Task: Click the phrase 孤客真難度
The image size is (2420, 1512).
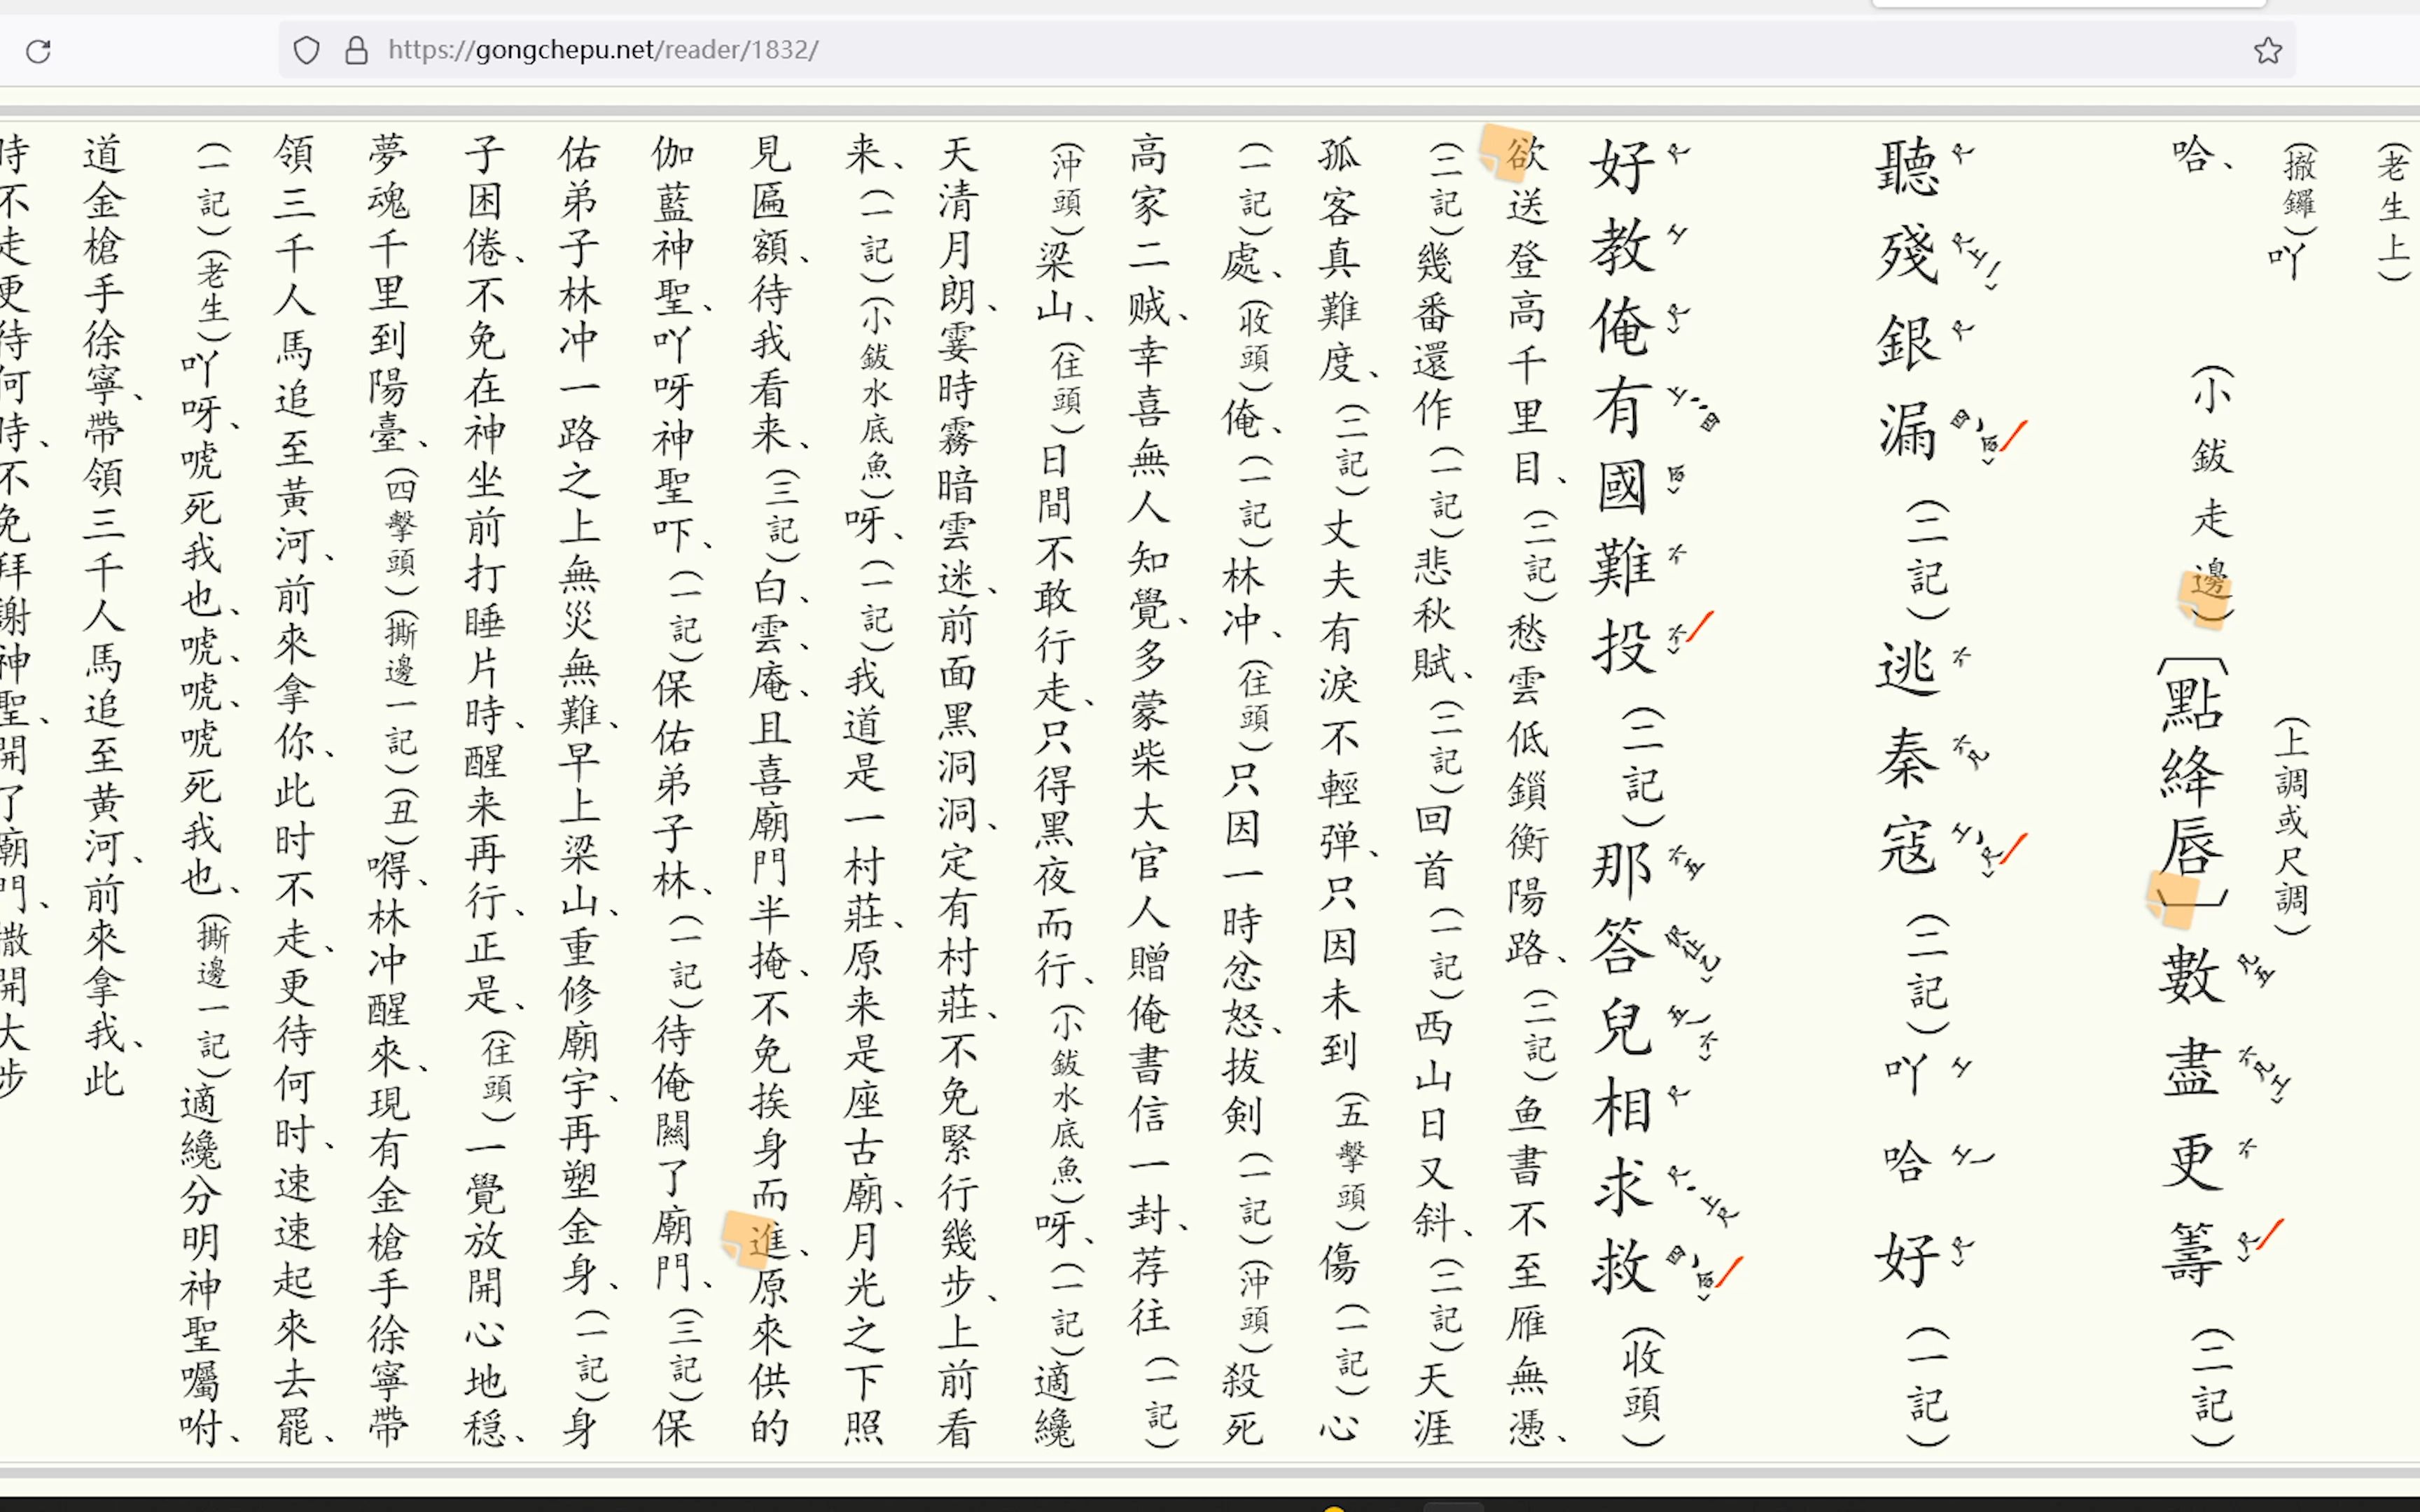Action: pyautogui.click(x=1339, y=260)
